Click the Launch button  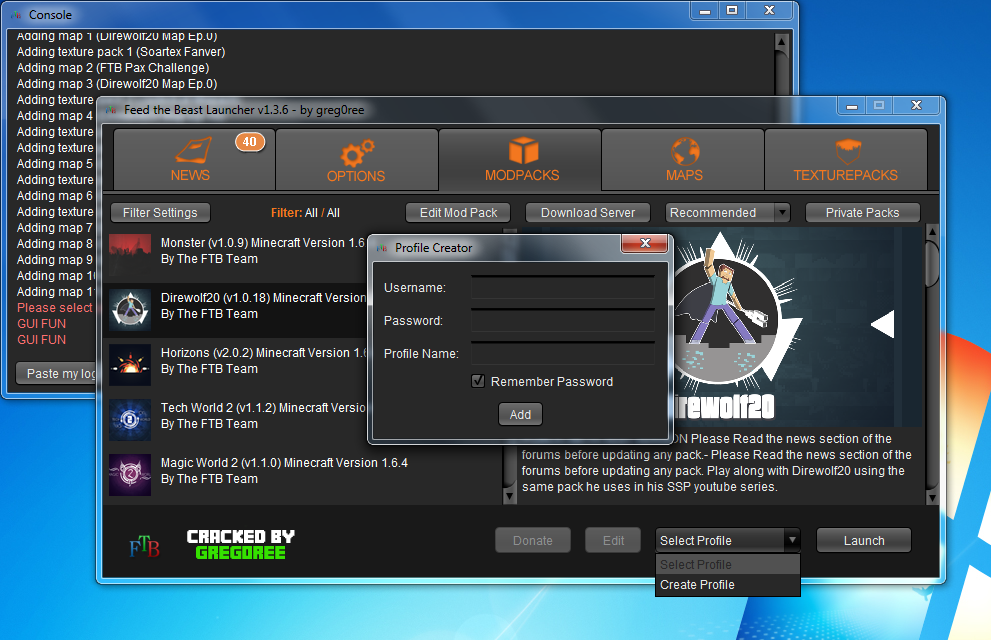coord(864,541)
